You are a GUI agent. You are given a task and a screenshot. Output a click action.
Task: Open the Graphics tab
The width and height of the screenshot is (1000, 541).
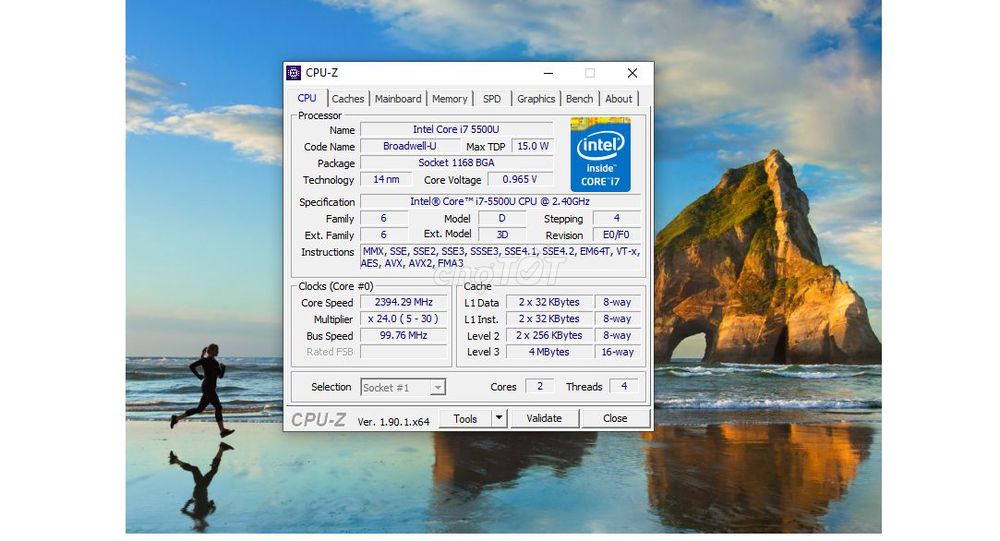pos(536,99)
